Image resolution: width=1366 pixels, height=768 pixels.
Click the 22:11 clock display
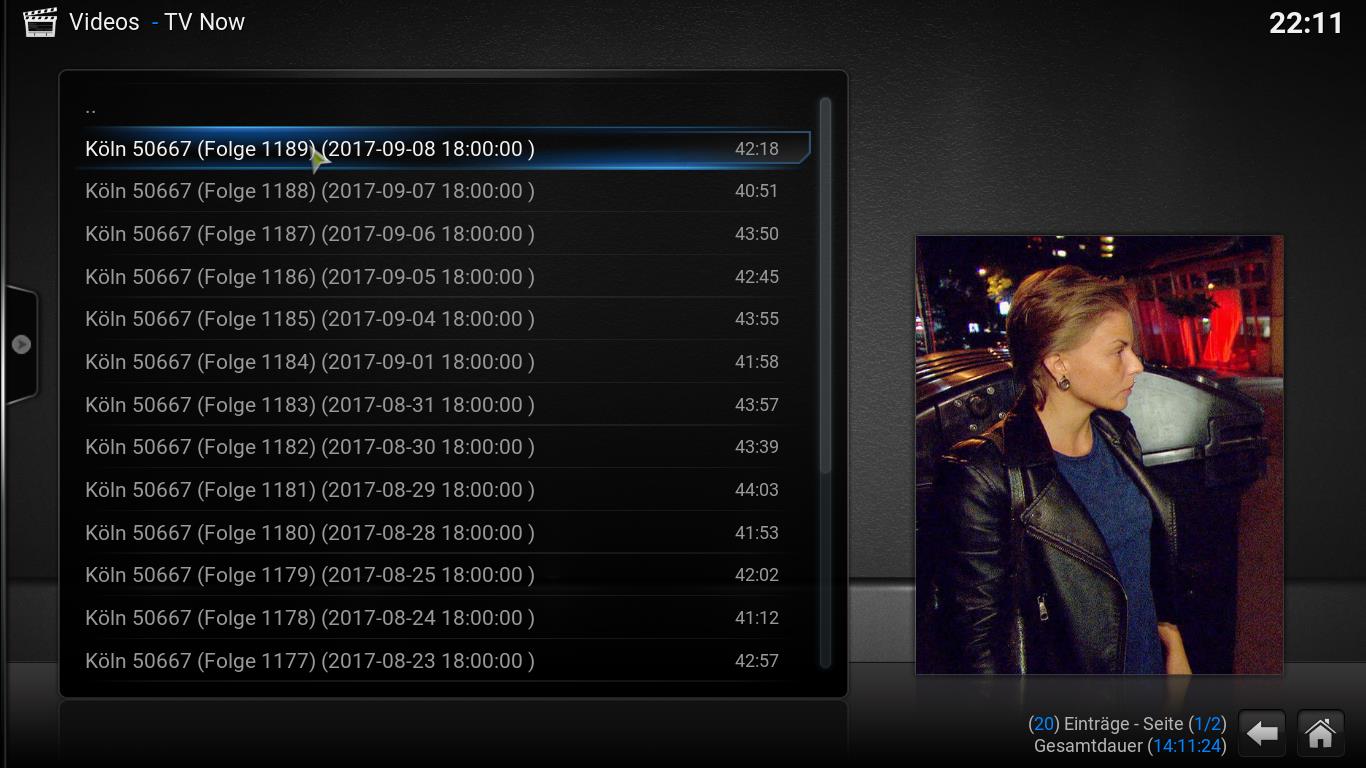coord(1306,23)
